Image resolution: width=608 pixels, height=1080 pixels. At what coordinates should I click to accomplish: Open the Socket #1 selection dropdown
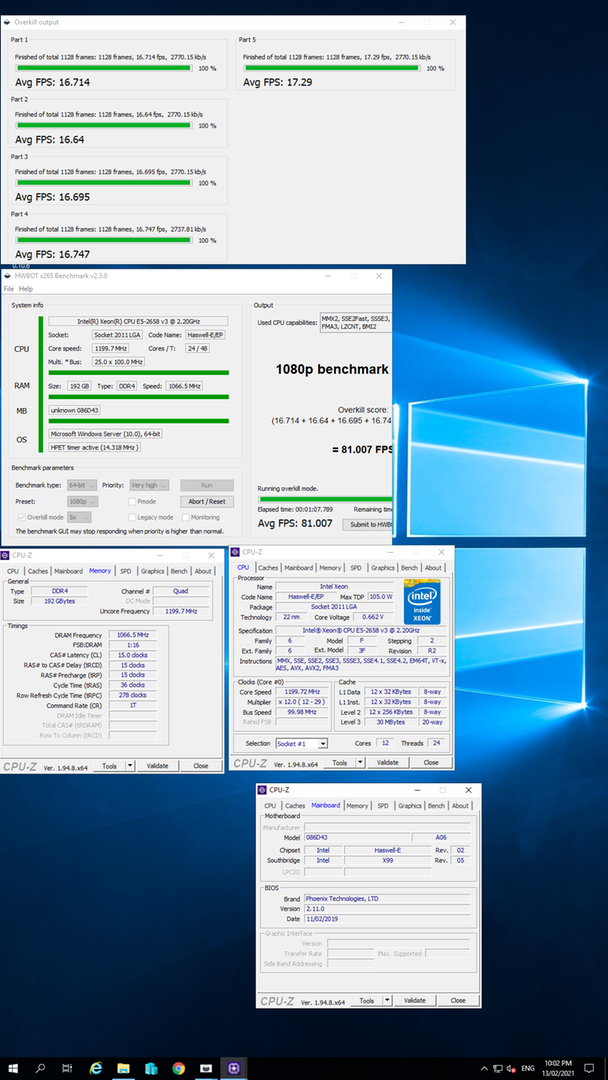pyautogui.click(x=302, y=744)
